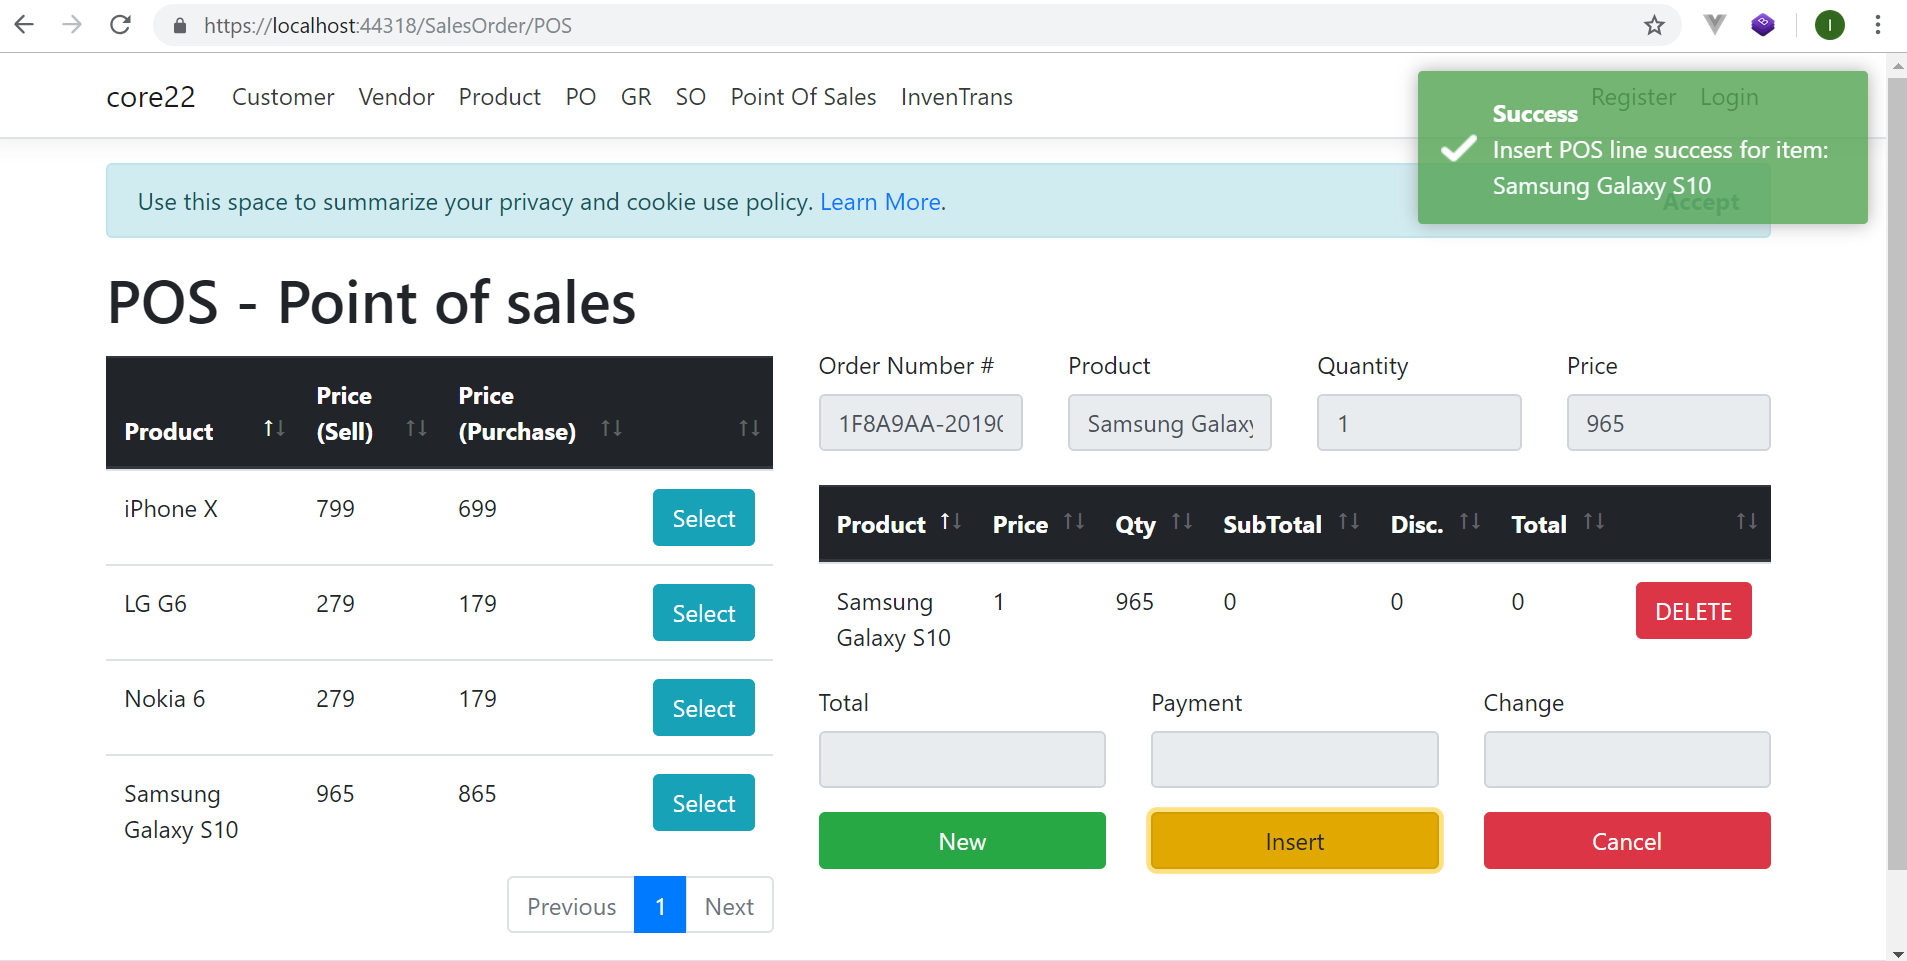The height and width of the screenshot is (961, 1907).
Task: Select page 1 in pagination
Action: tap(660, 906)
